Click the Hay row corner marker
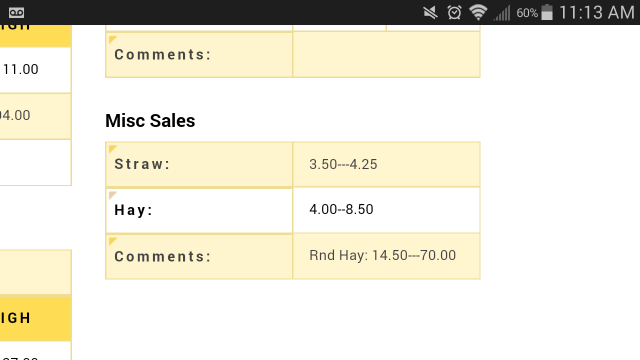Screen dimensions: 640x360 click(x=113, y=195)
